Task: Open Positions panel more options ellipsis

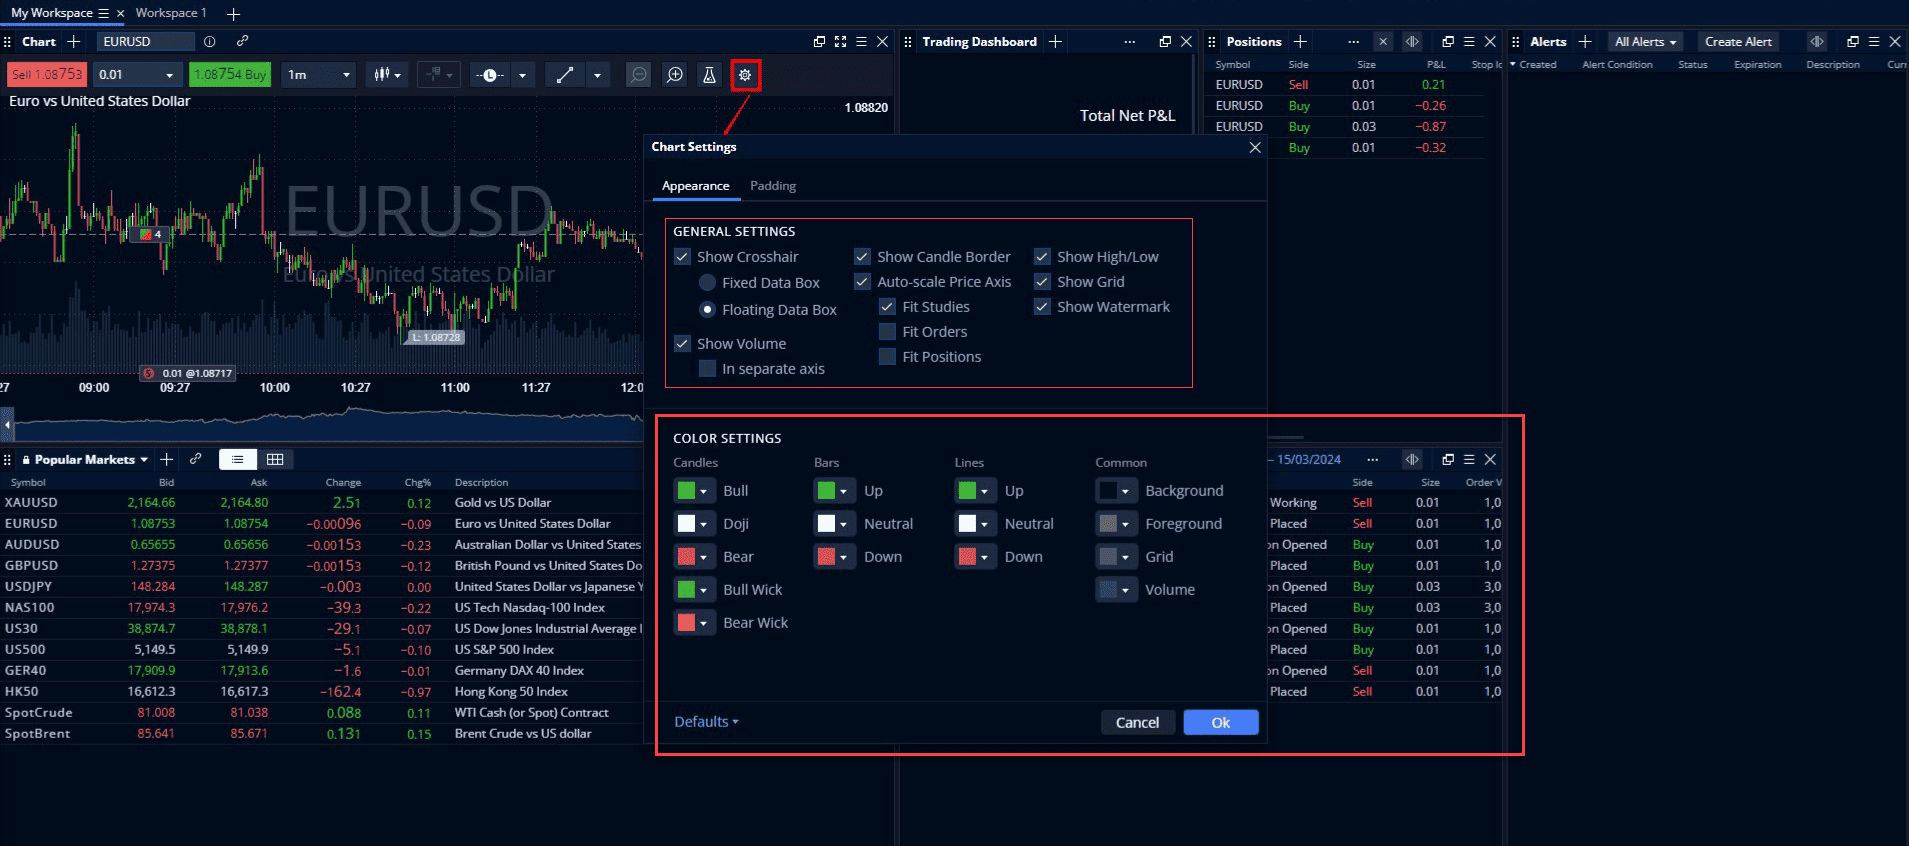Action: 1353,42
